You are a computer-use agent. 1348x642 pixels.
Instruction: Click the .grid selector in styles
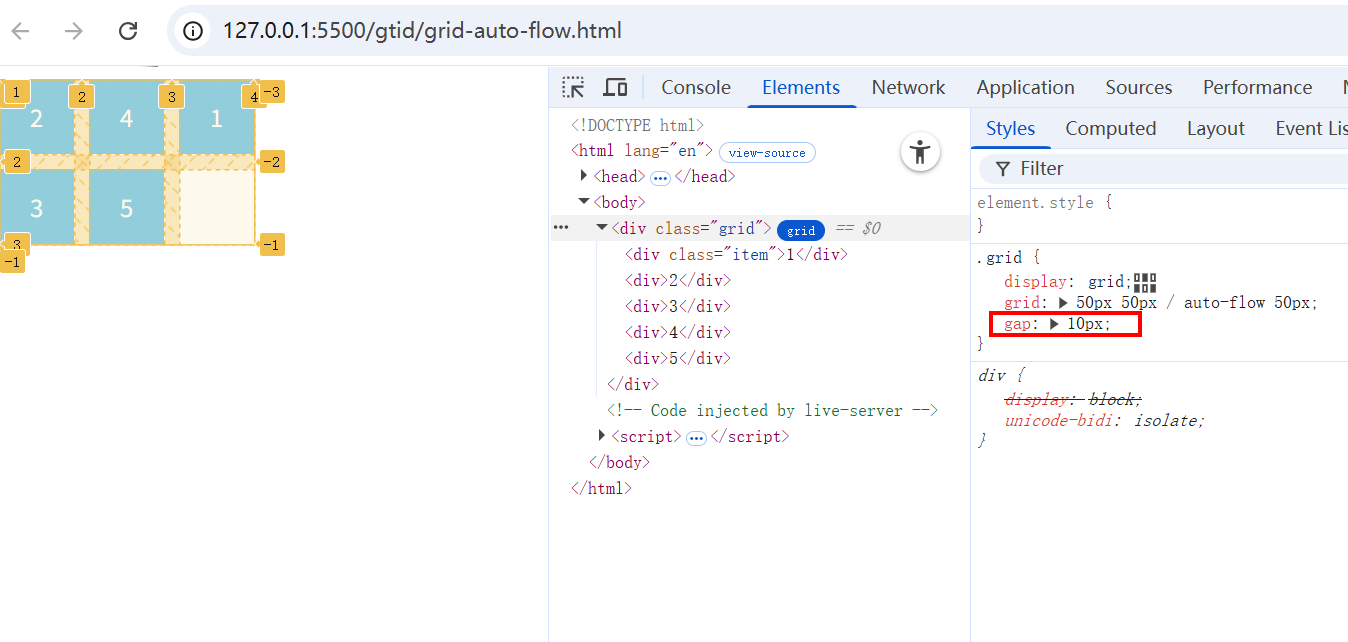(1001, 258)
